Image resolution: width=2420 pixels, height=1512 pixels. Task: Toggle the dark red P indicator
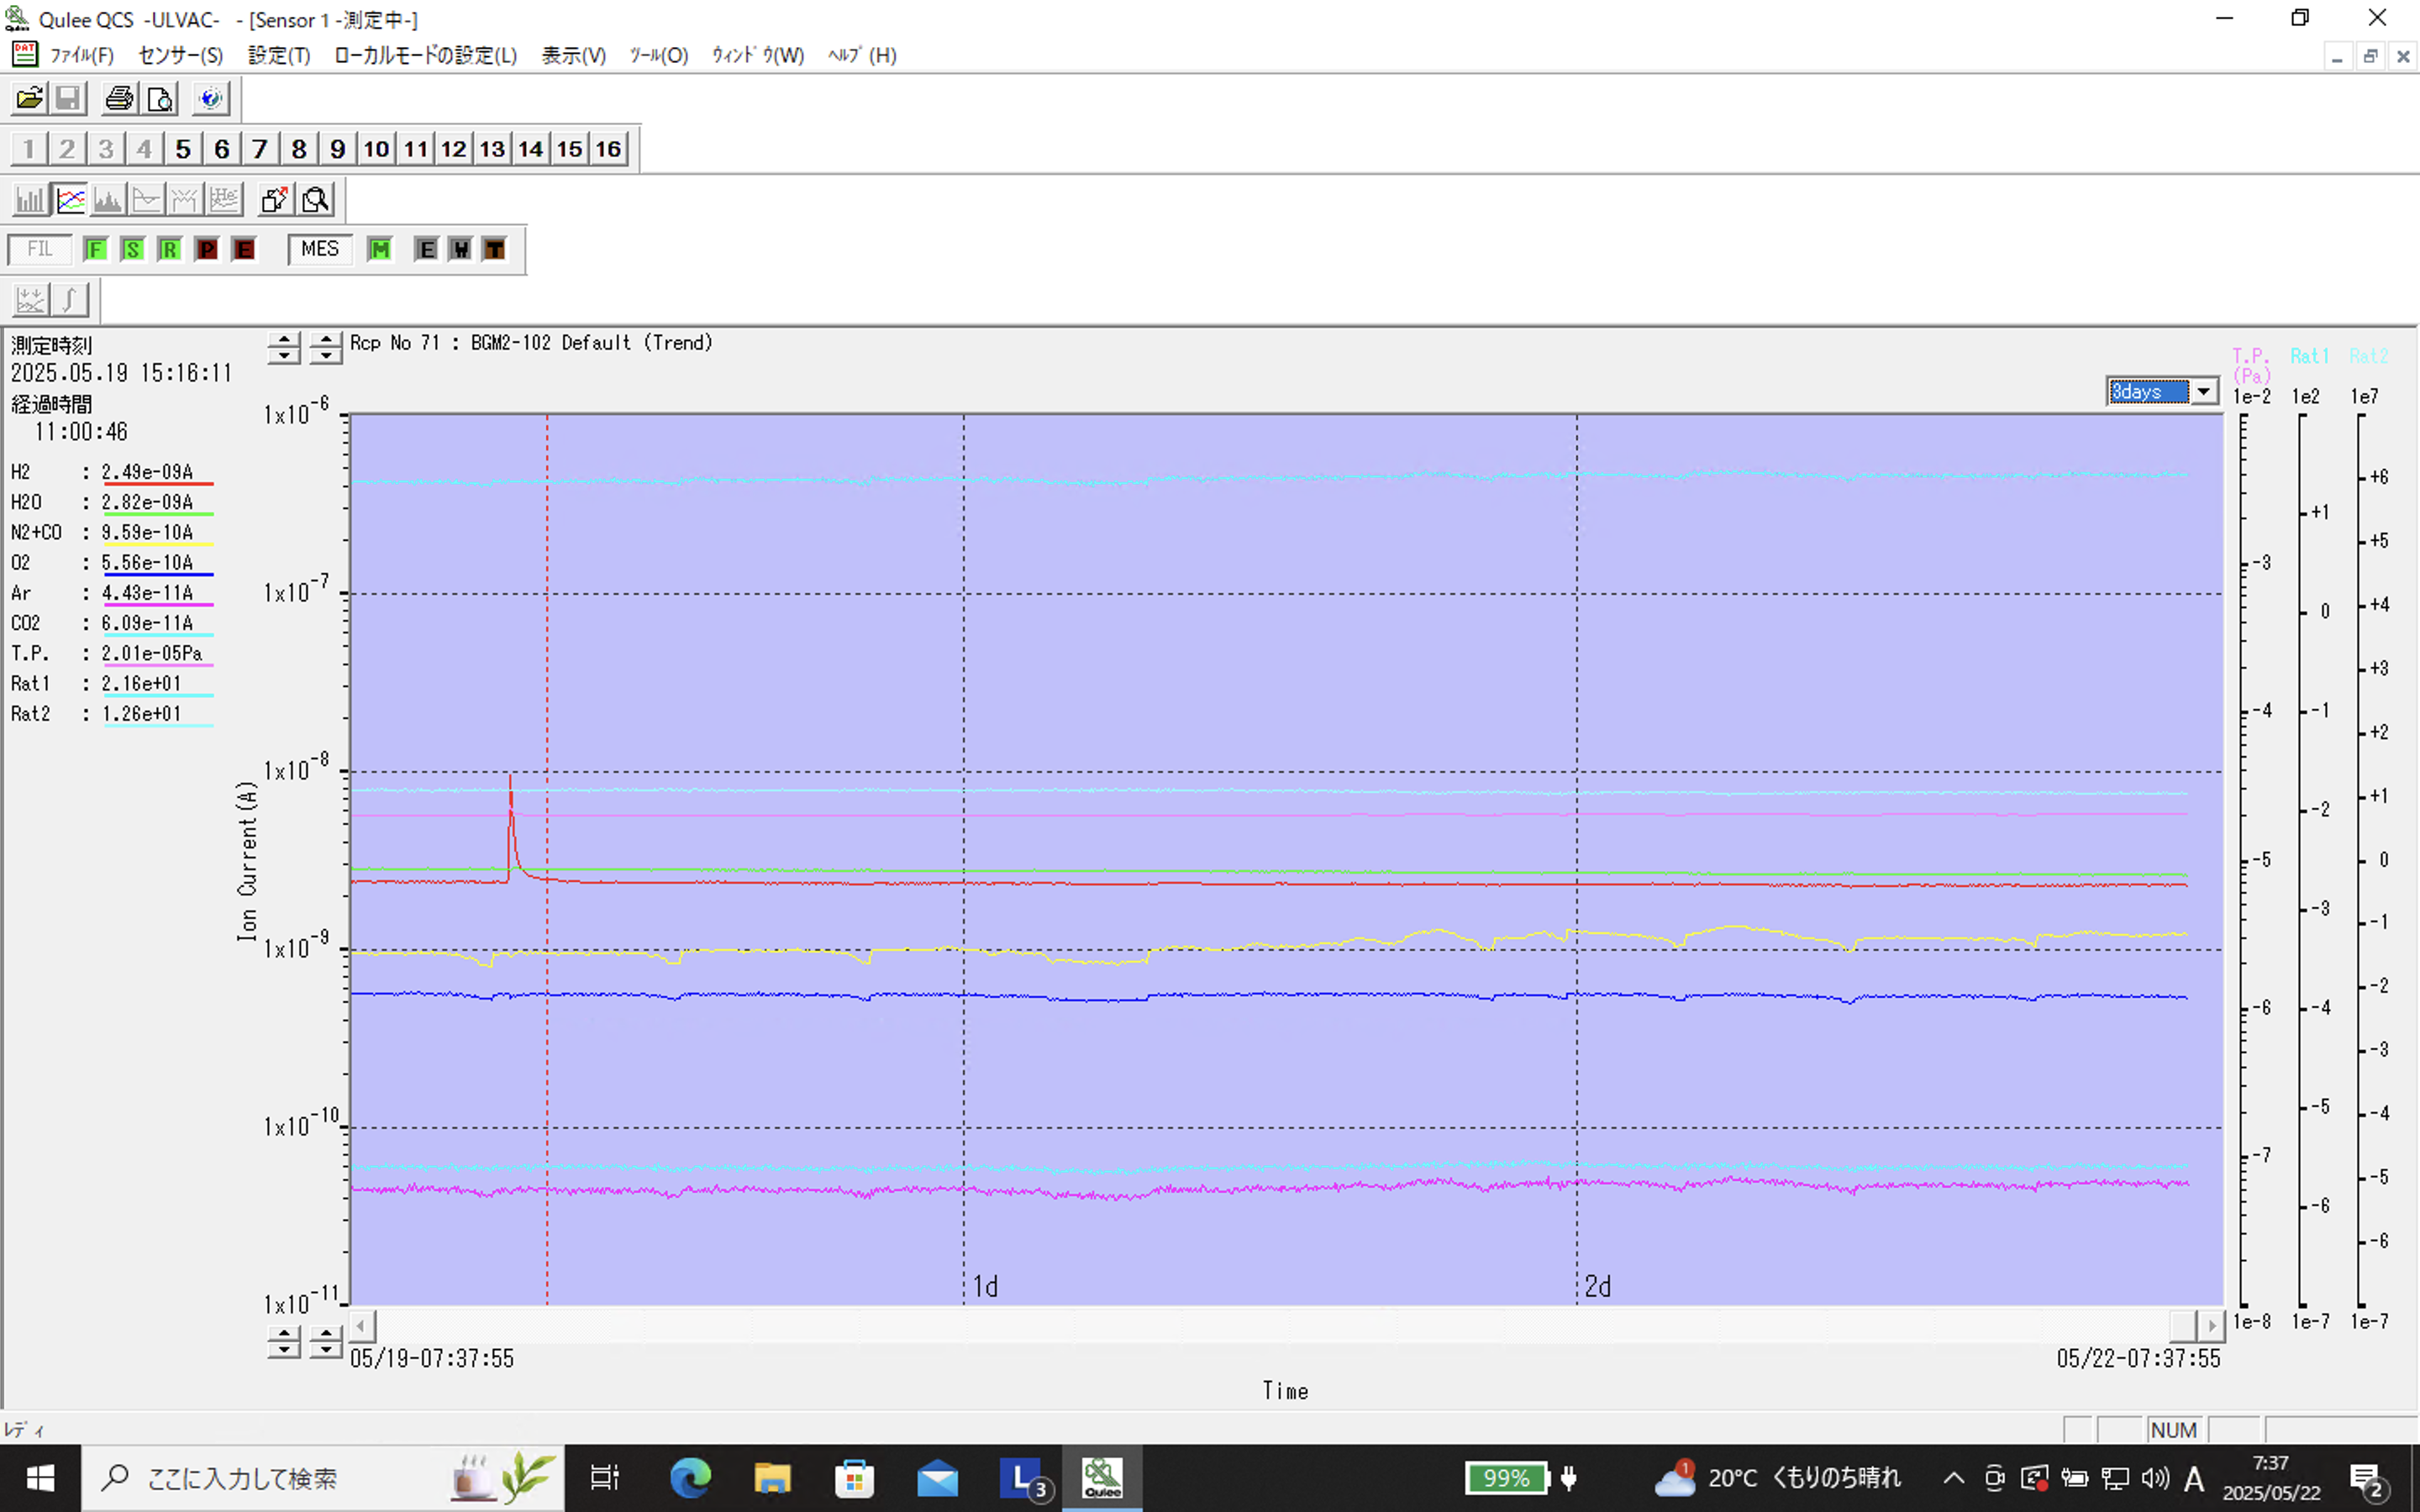(x=207, y=249)
